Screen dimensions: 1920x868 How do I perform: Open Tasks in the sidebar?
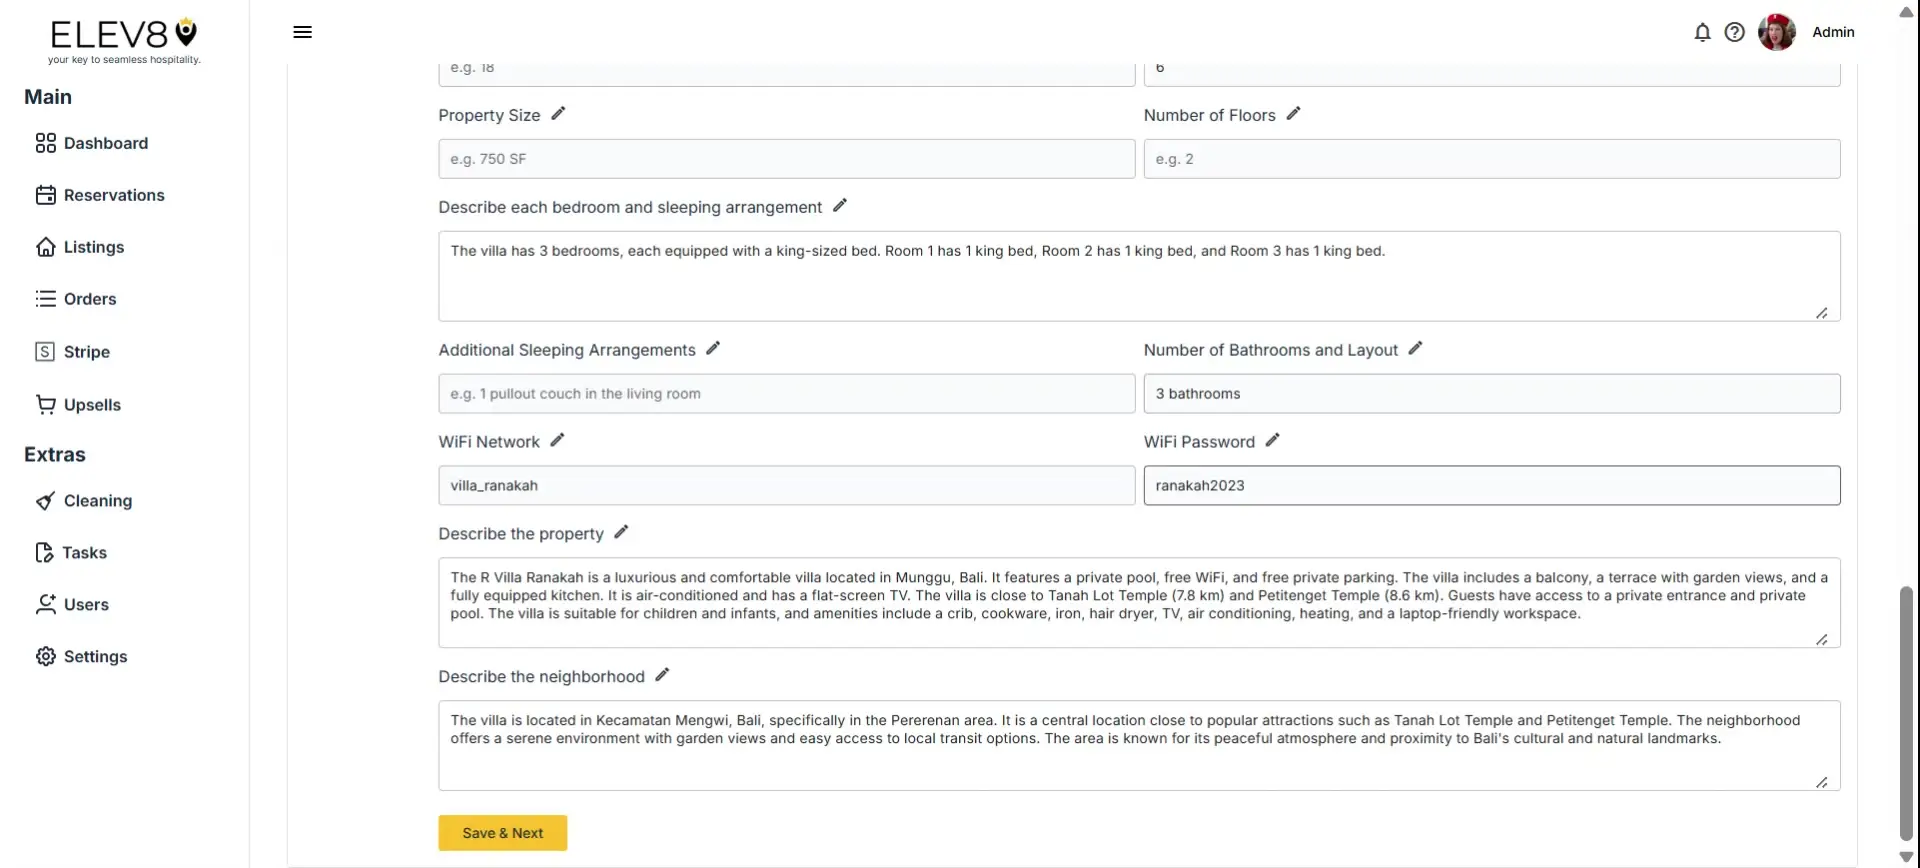coord(84,553)
